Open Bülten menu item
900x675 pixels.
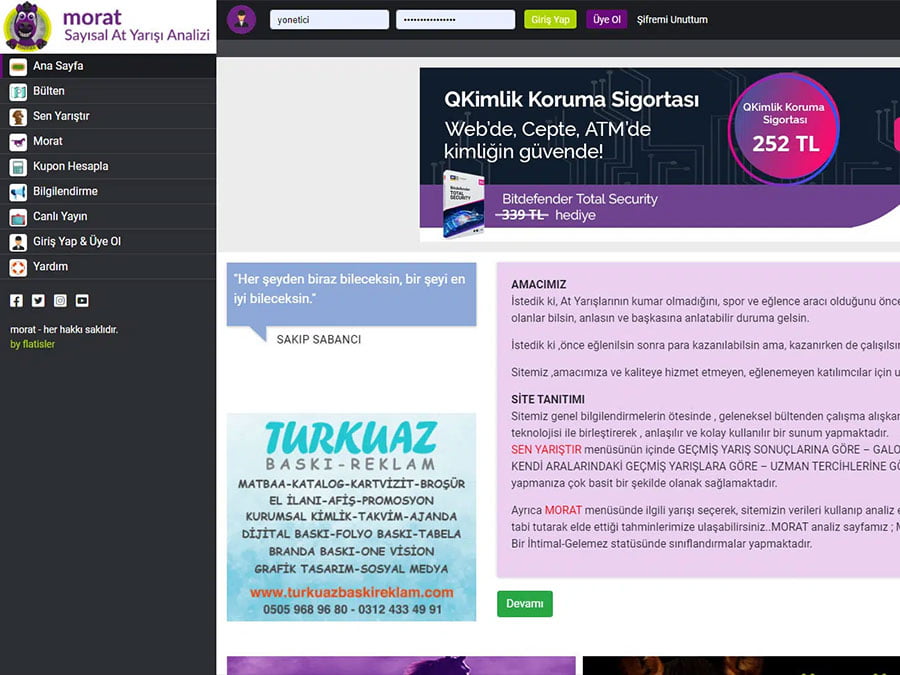click(x=108, y=91)
